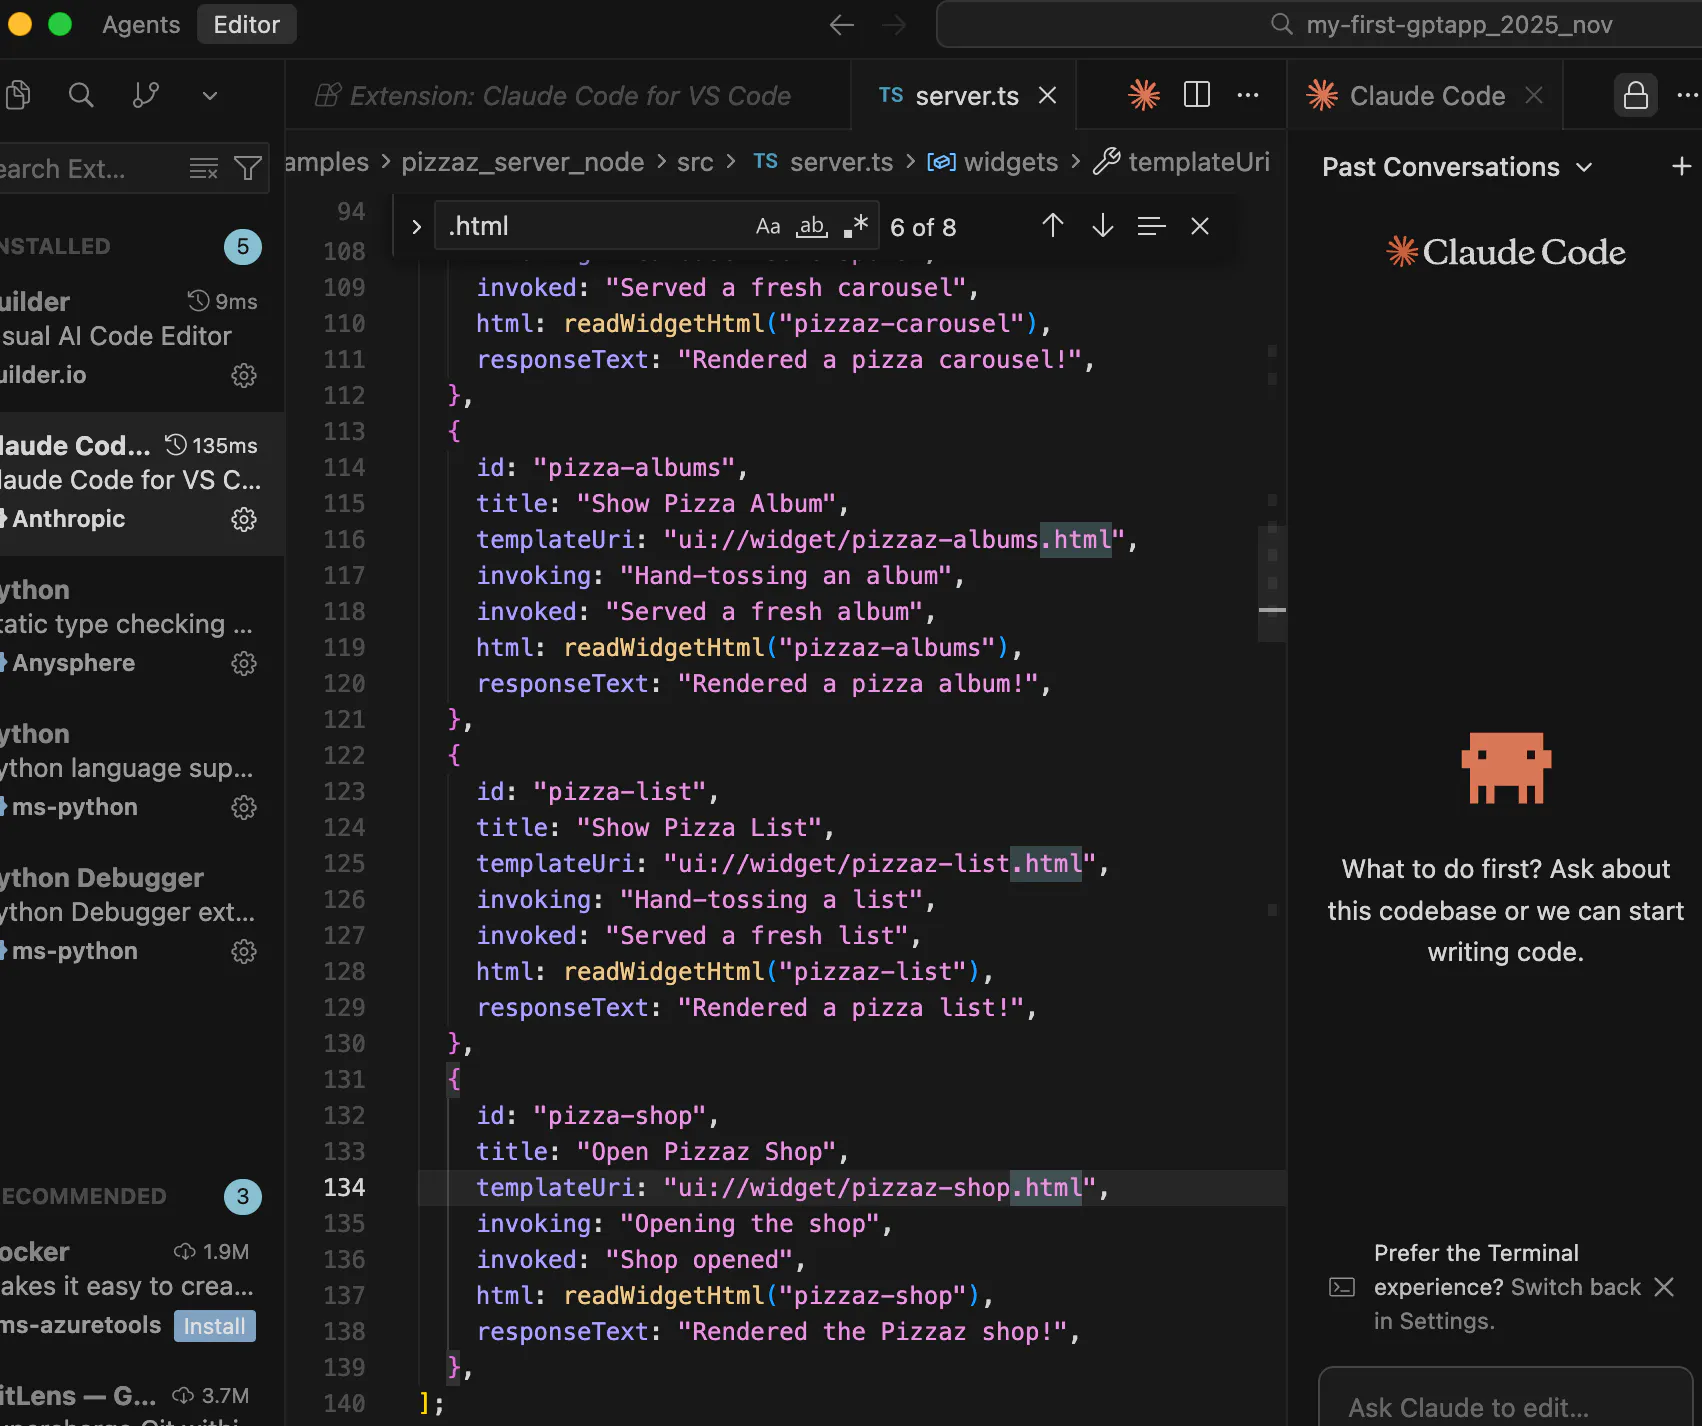Start a new conversation with plus button
This screenshot has width=1702, height=1426.
[x=1681, y=167]
